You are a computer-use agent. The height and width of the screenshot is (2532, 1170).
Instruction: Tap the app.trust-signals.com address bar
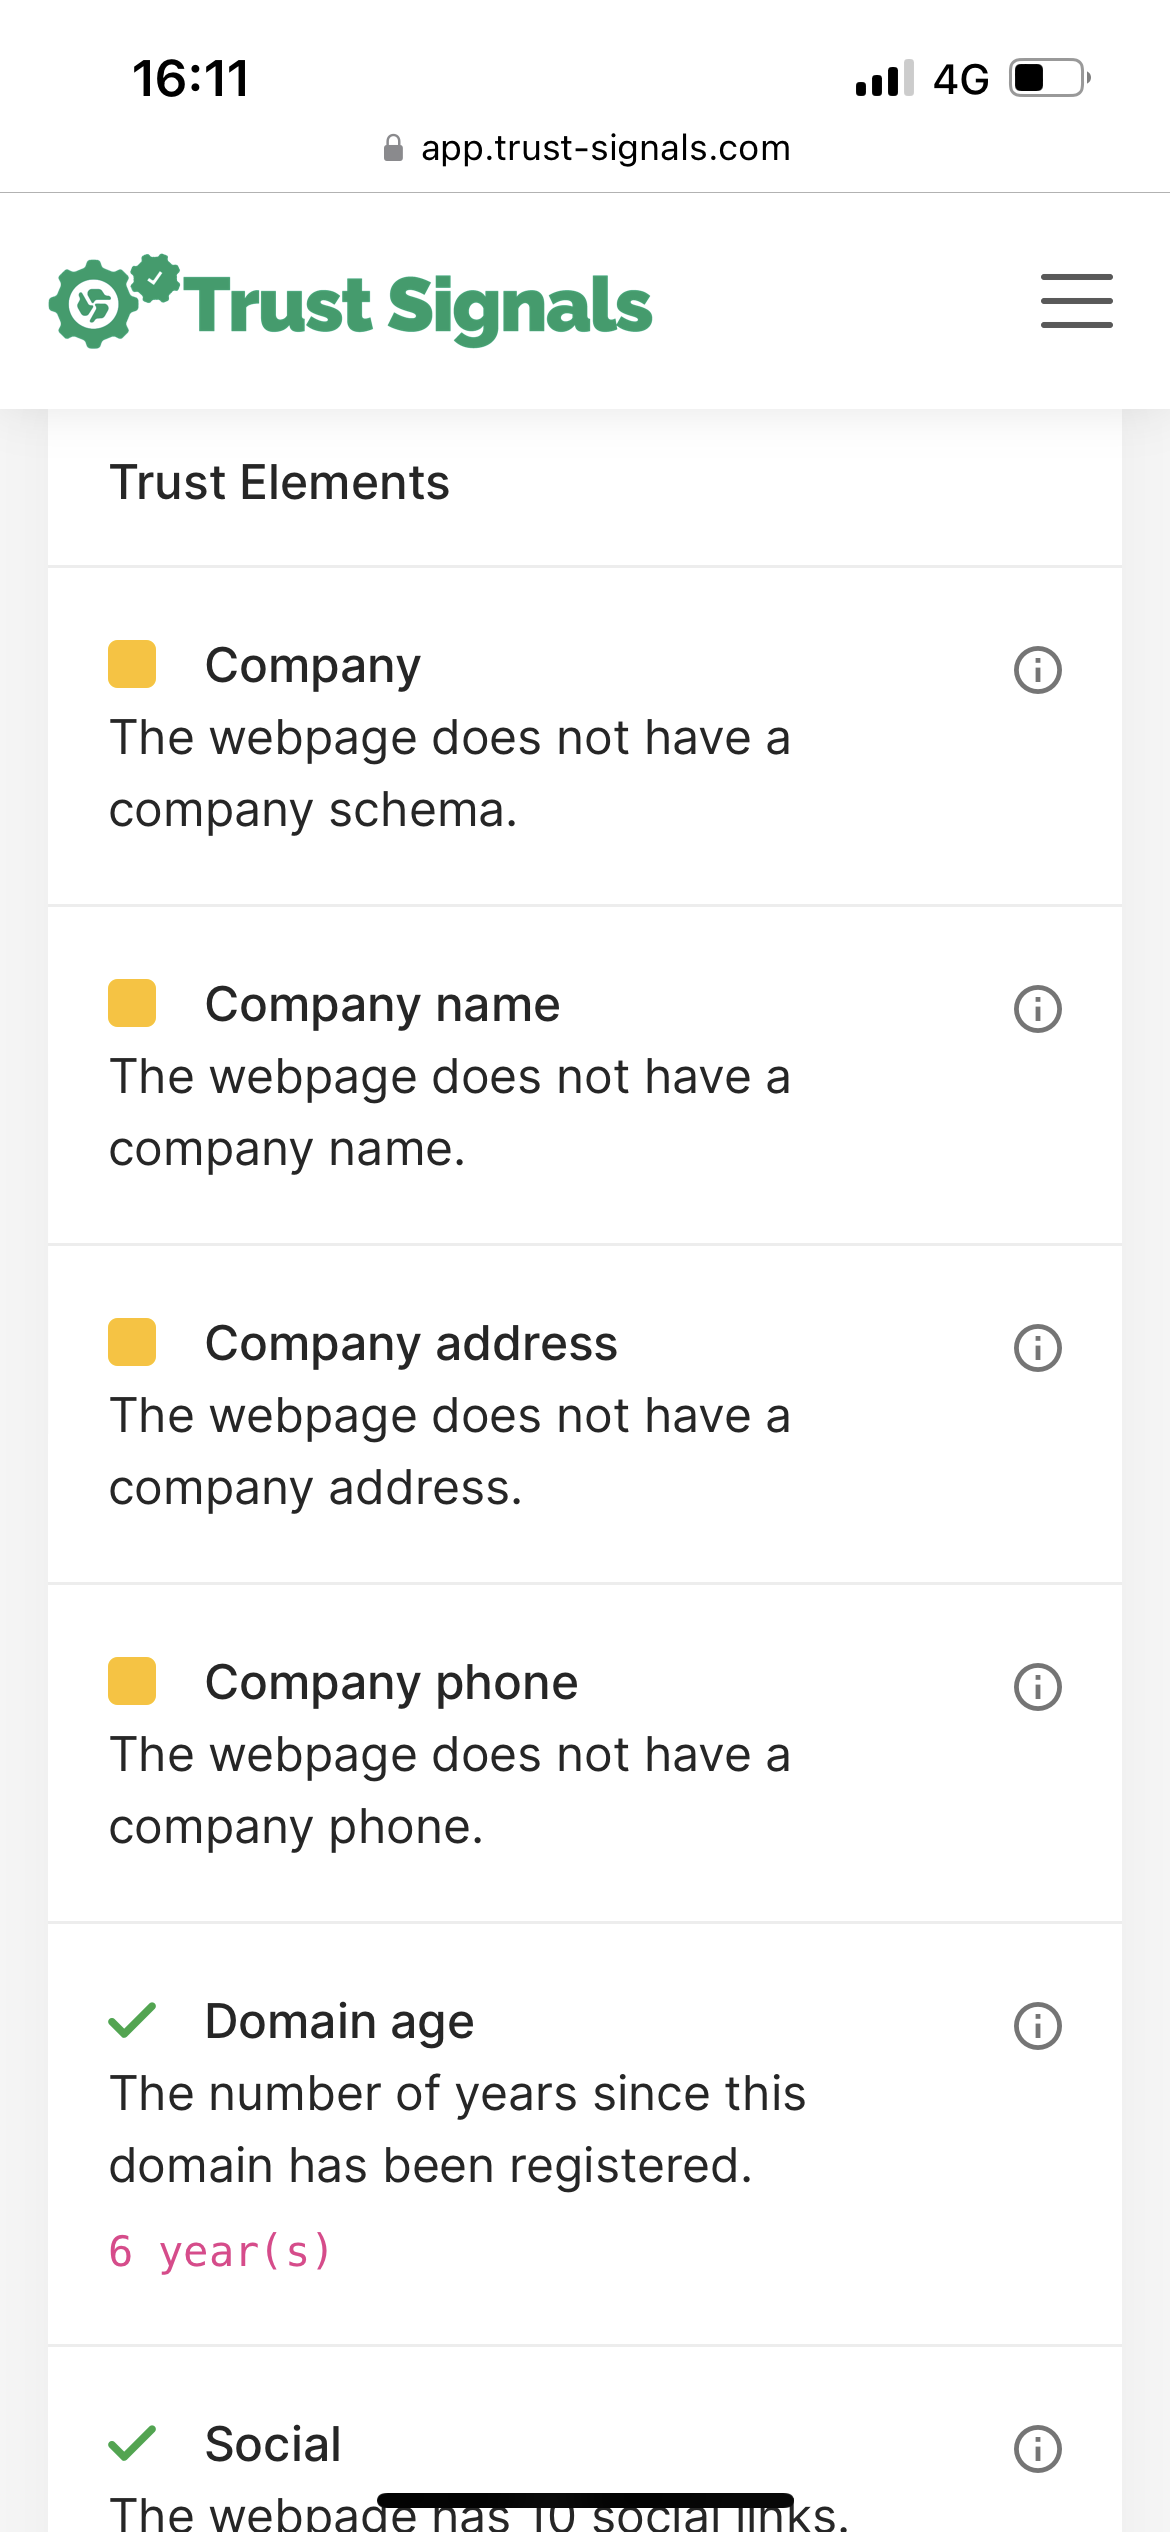587,148
